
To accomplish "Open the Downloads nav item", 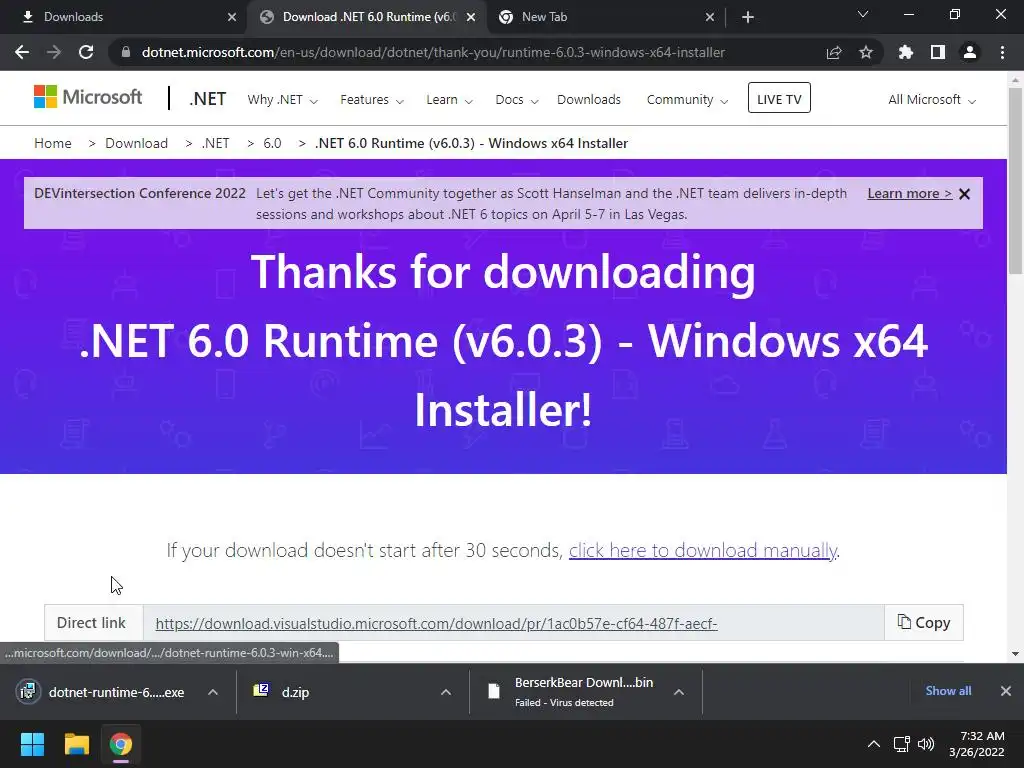I will coord(589,100).
